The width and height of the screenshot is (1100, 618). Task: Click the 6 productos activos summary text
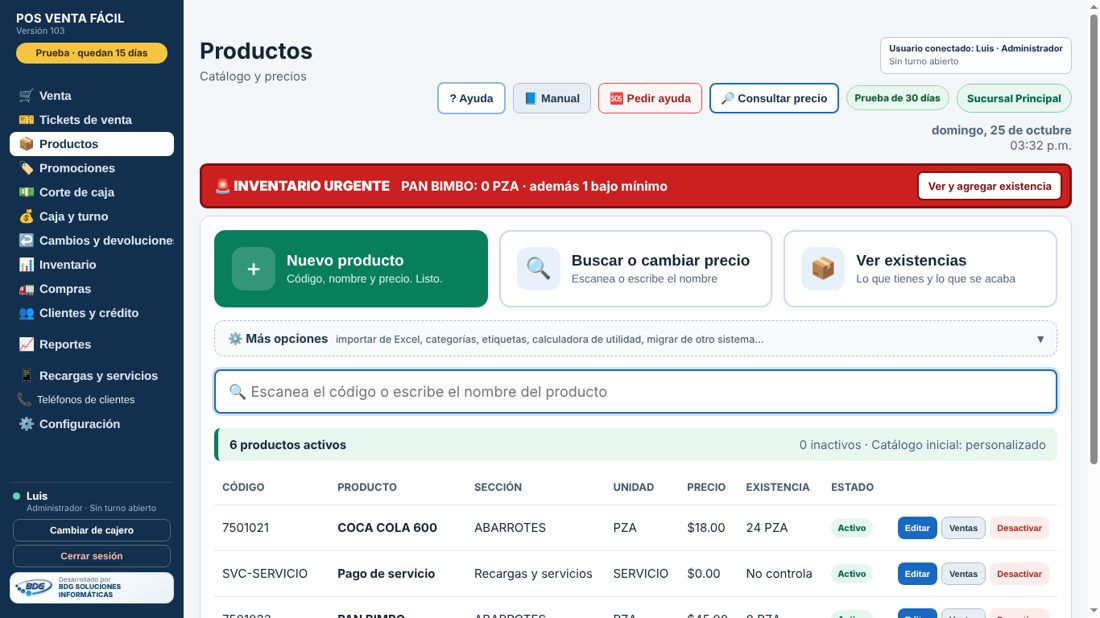[288, 445]
